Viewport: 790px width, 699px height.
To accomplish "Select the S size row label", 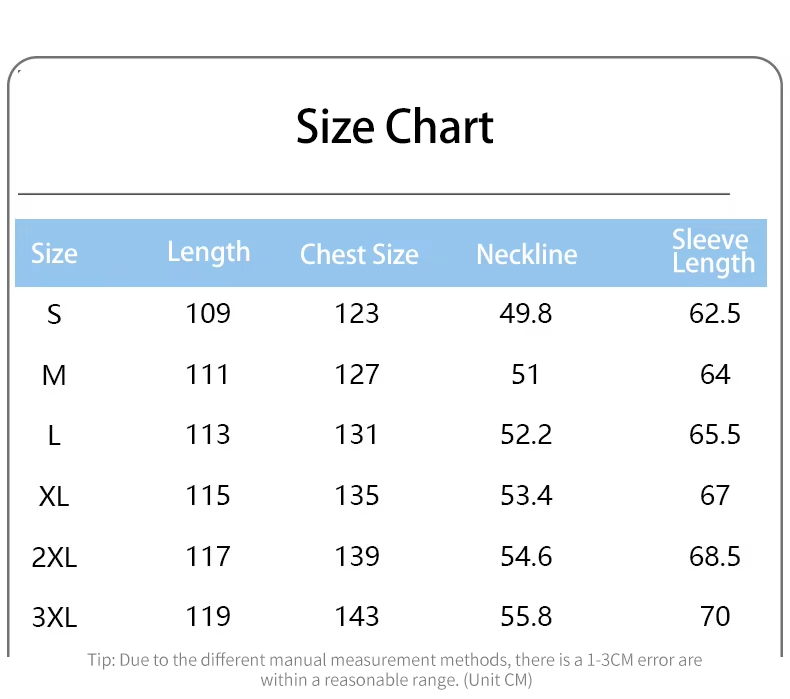I will tap(54, 314).
